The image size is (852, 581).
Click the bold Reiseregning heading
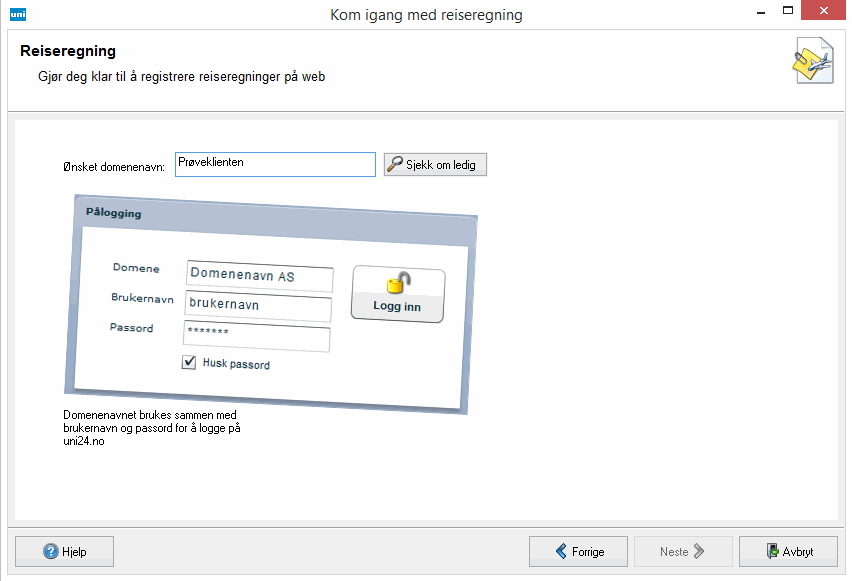click(68, 51)
